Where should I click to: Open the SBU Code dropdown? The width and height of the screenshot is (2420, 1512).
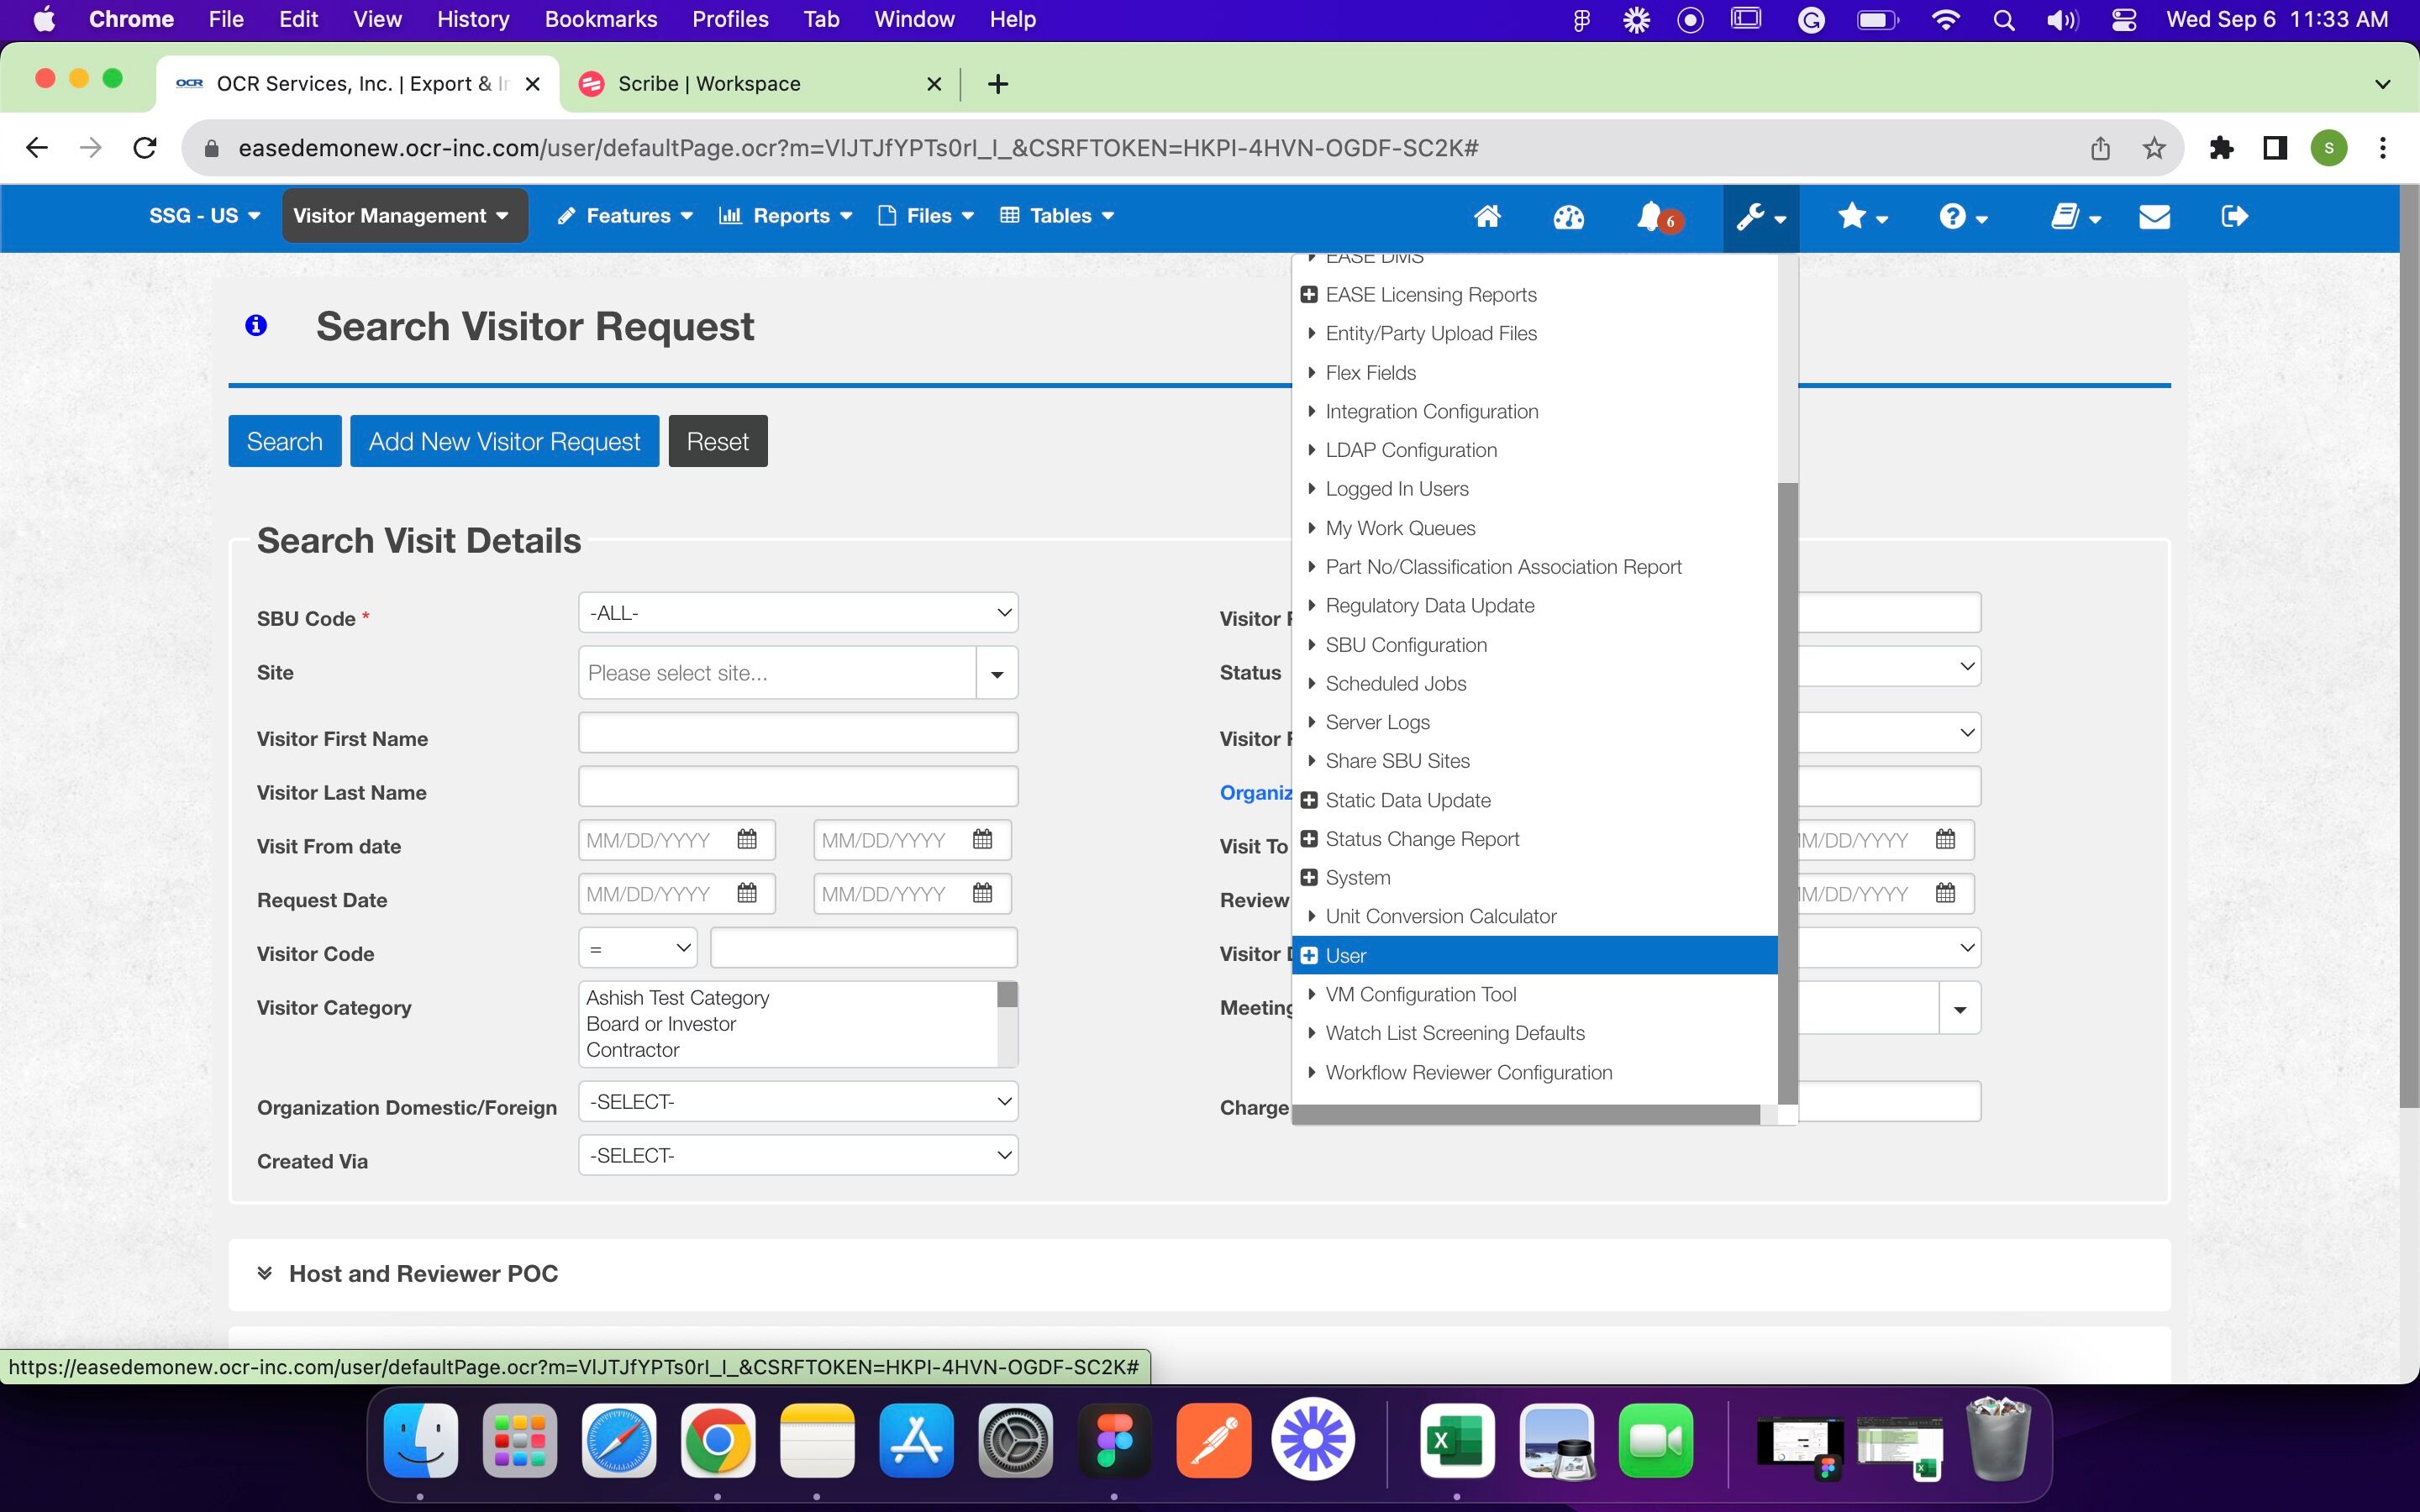coord(797,613)
